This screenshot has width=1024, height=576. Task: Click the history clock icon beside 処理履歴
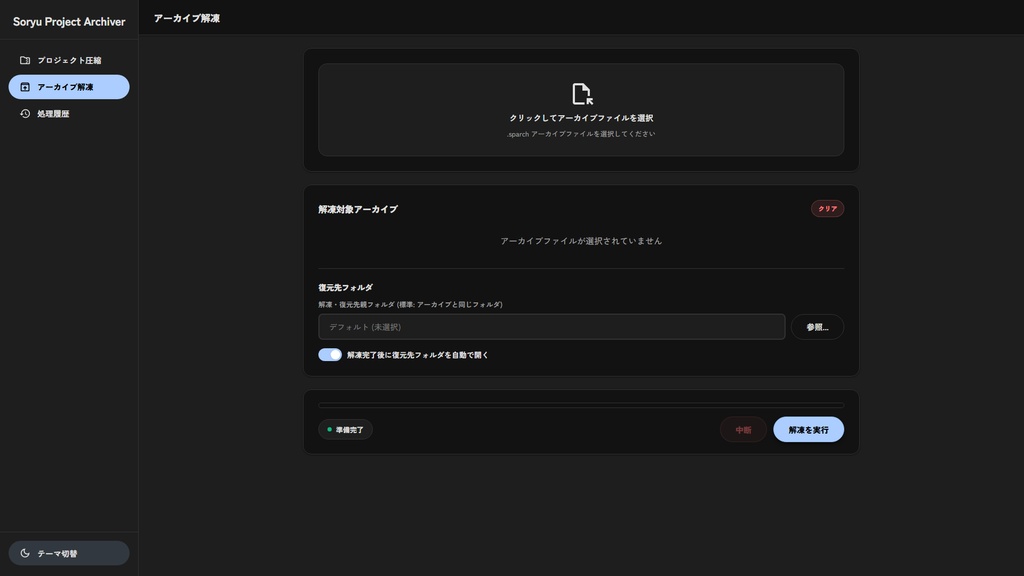tap(25, 114)
